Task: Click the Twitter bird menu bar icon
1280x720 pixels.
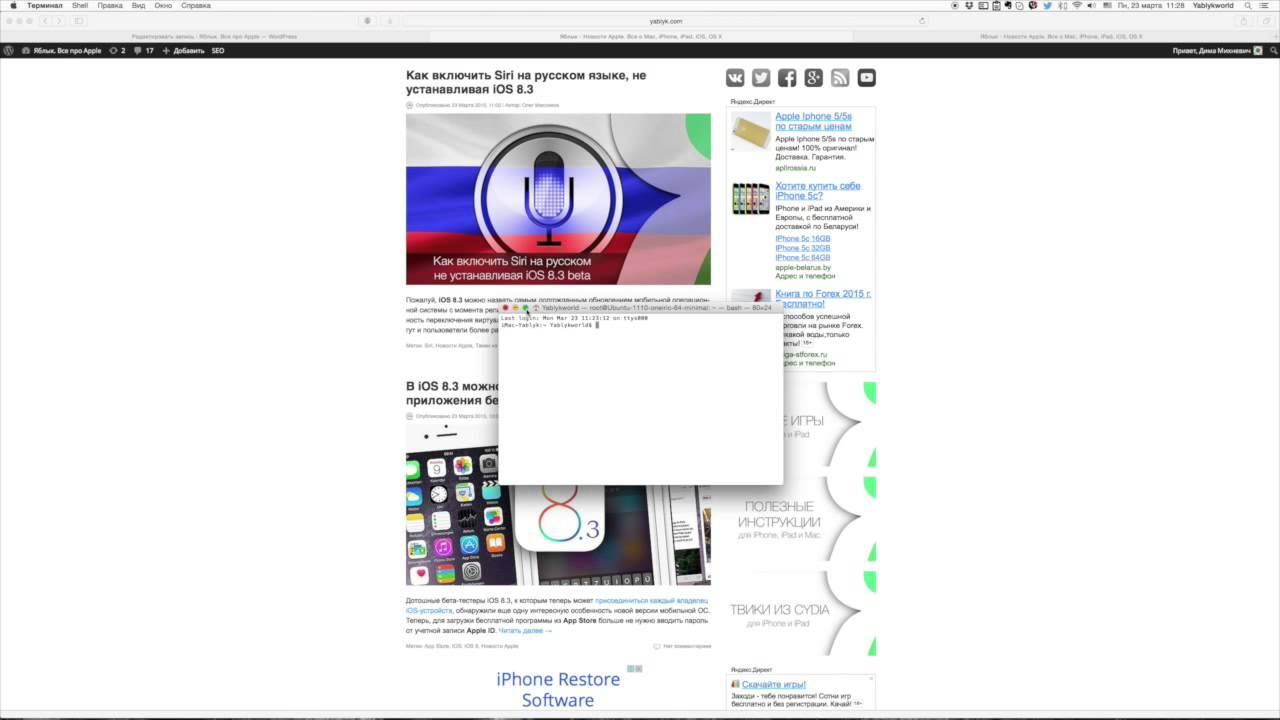Action: (1048, 6)
